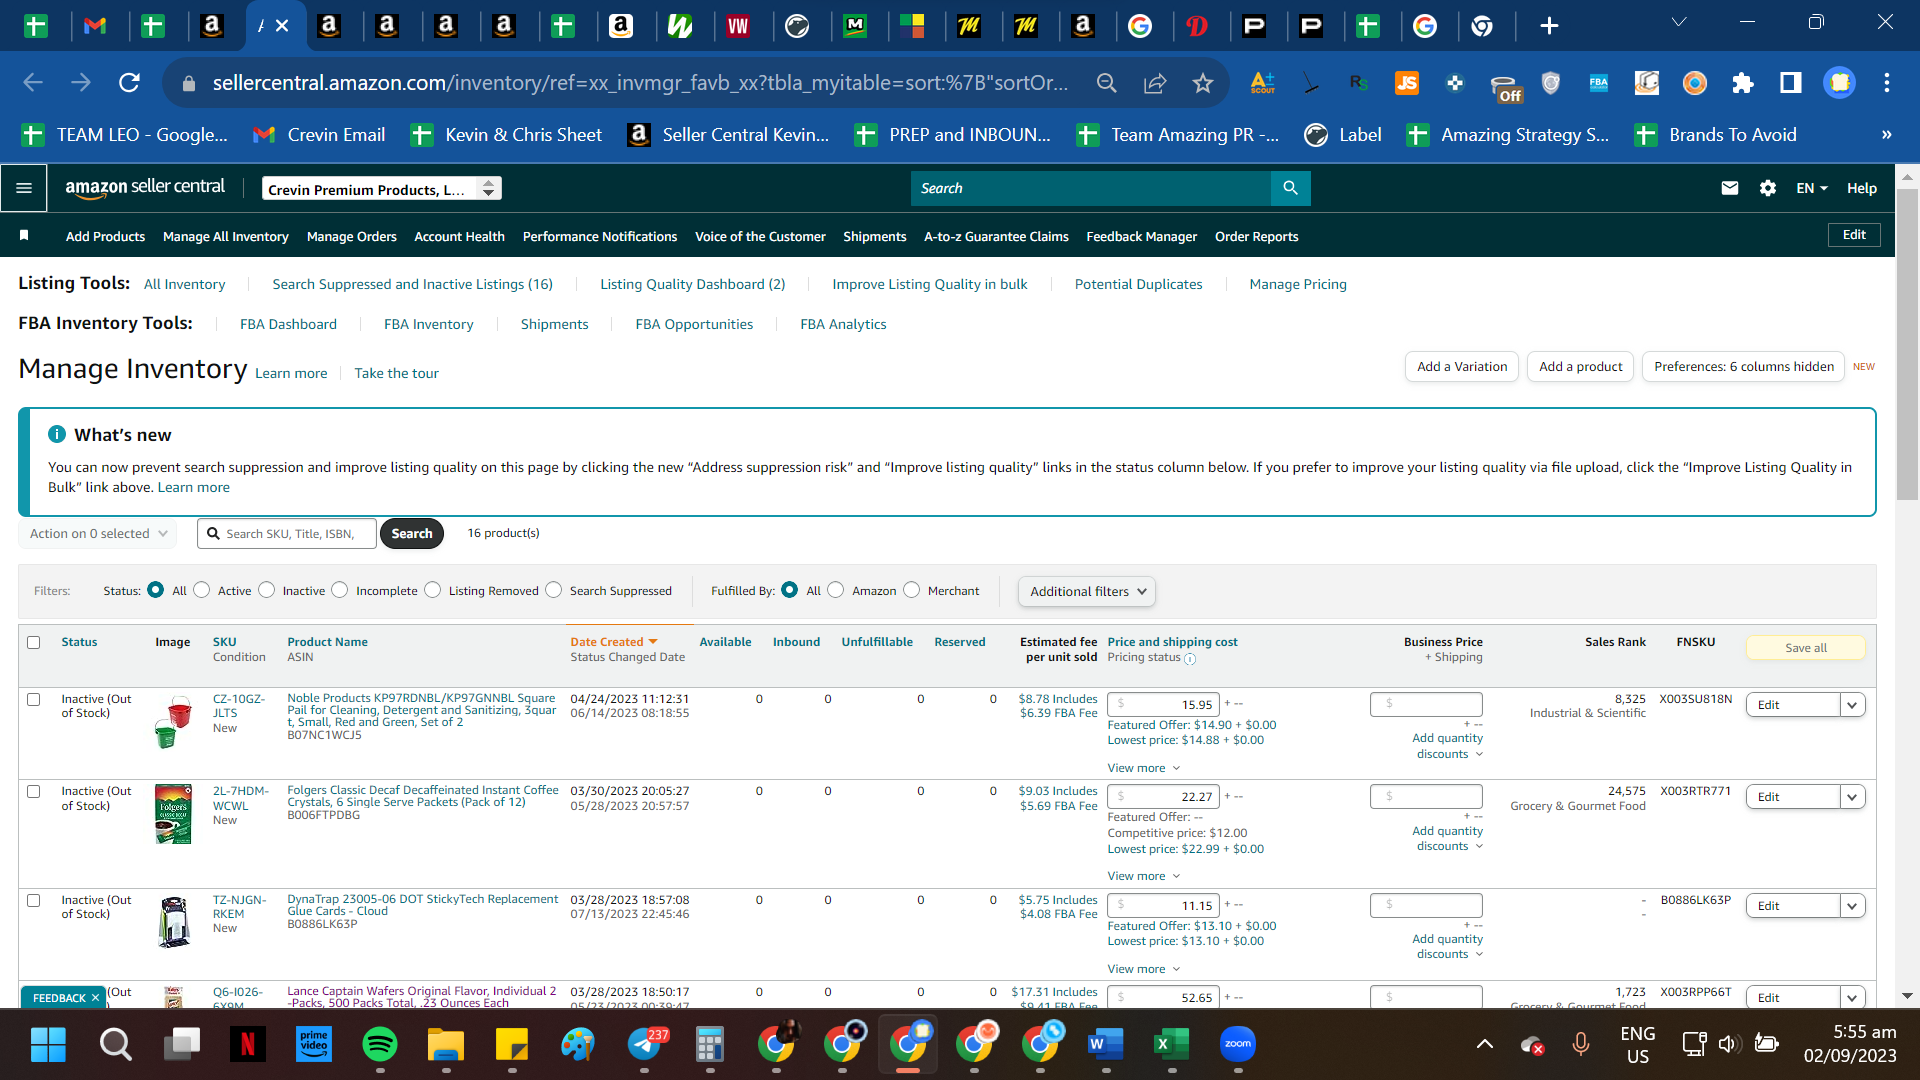Go to Performance Notifications menu item

point(600,237)
